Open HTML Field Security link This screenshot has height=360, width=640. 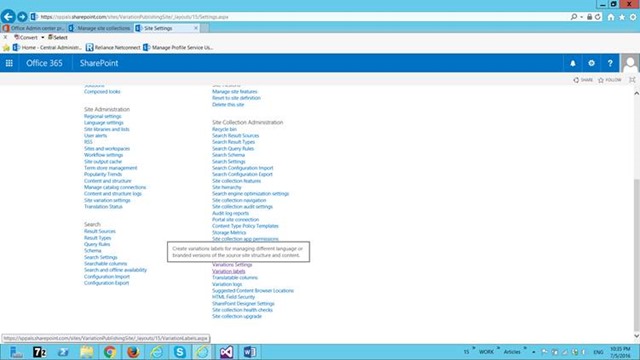coord(233,297)
